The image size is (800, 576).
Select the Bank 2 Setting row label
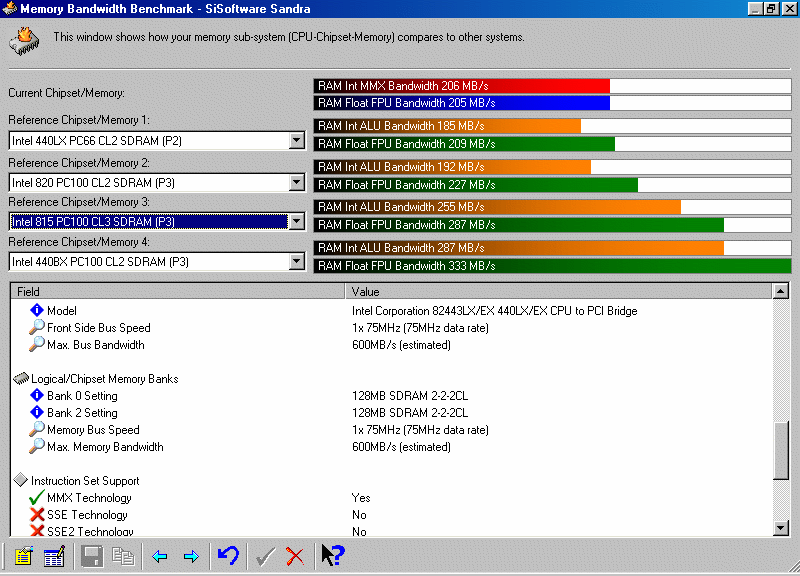click(82, 413)
